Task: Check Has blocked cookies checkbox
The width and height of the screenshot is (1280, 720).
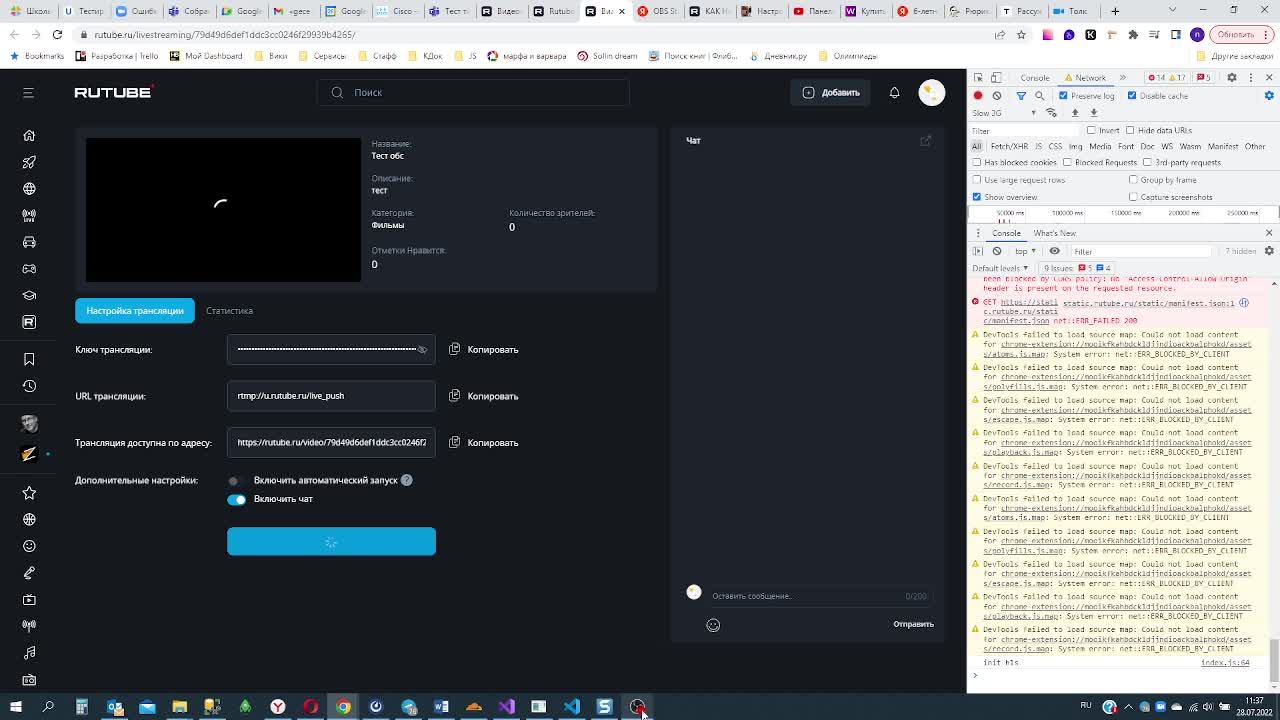Action: coord(977,162)
